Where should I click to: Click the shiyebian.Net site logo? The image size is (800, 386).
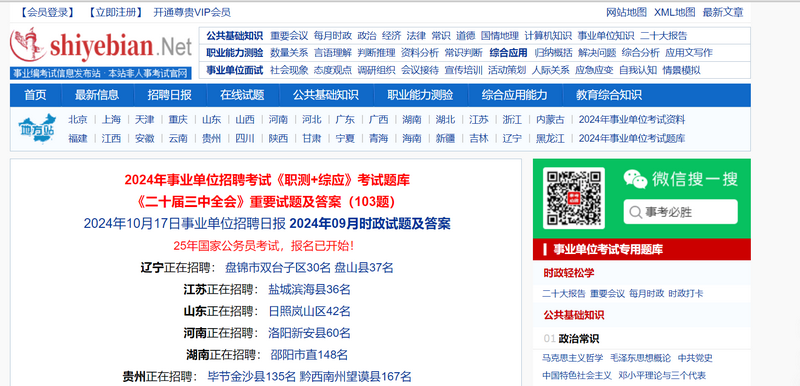click(101, 46)
